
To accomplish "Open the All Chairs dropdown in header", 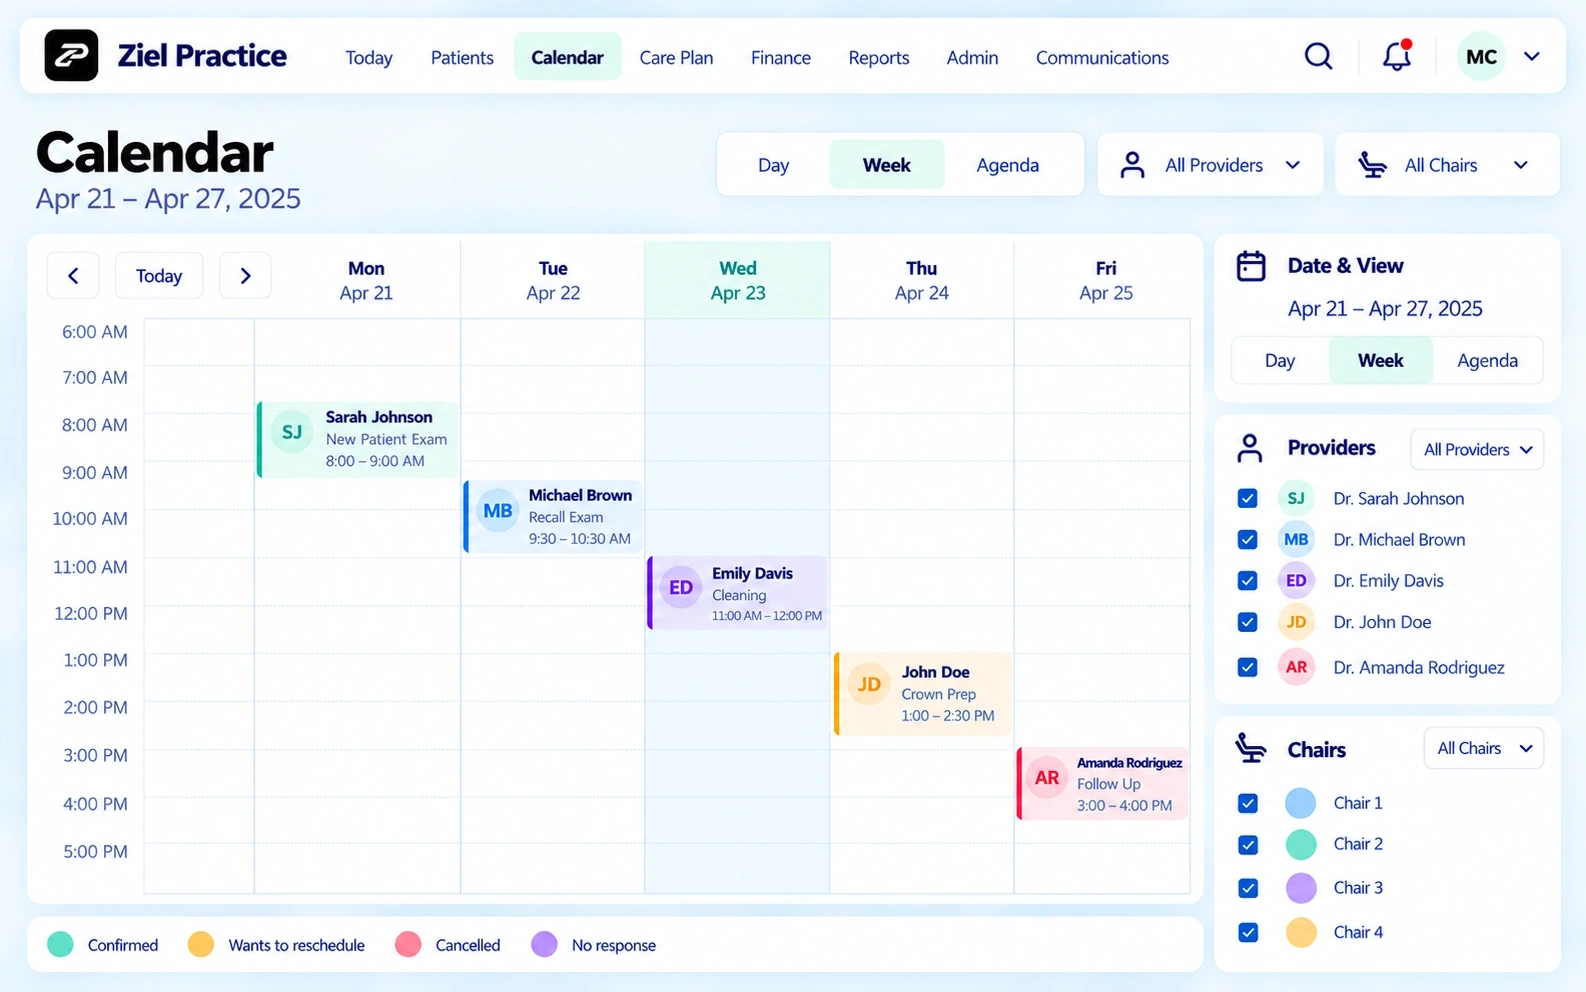I will [1447, 165].
